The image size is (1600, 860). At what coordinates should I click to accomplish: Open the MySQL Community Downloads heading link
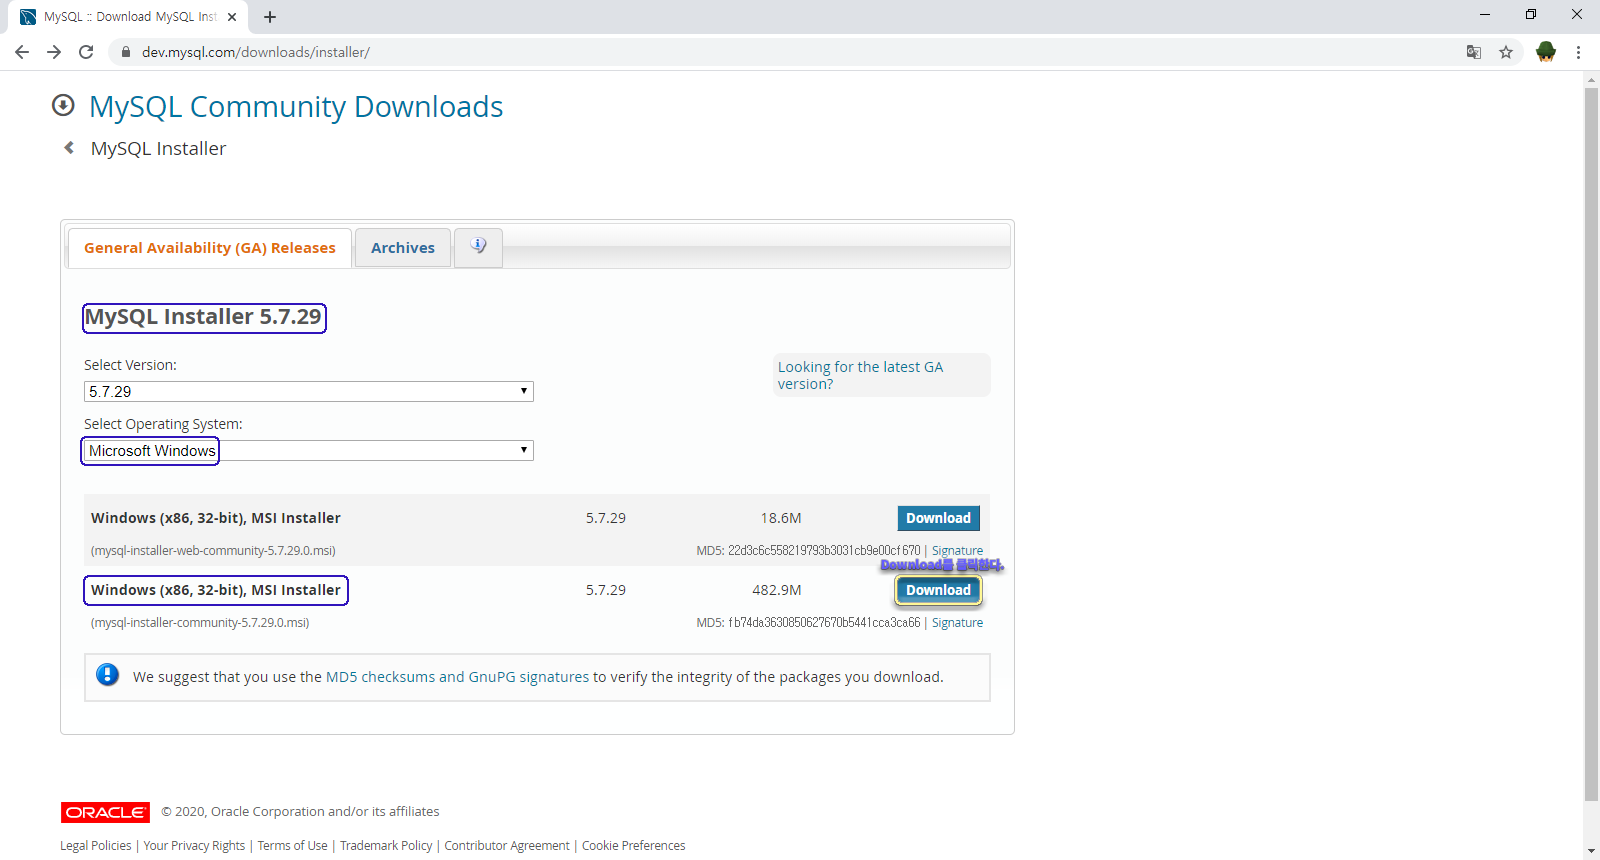click(x=296, y=106)
